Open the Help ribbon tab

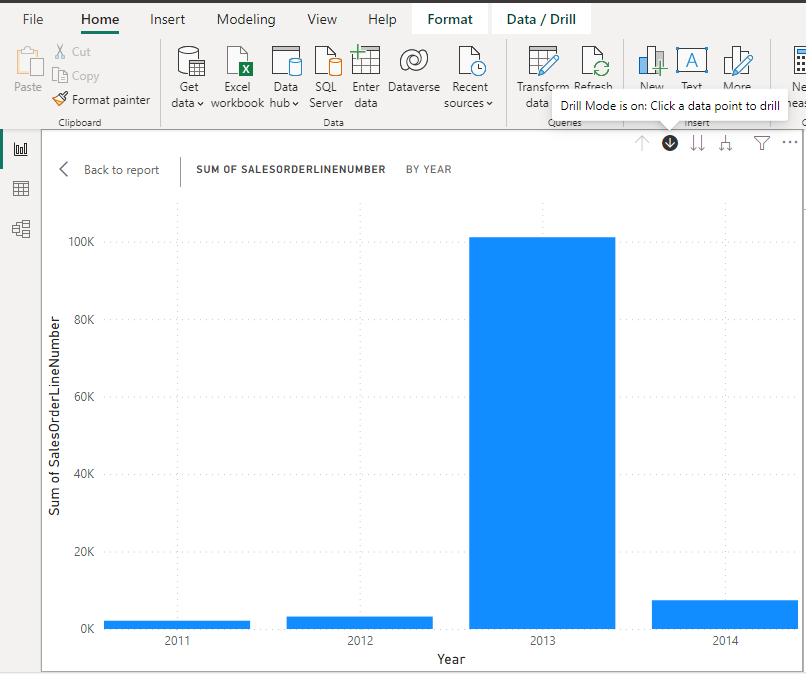pyautogui.click(x=382, y=20)
